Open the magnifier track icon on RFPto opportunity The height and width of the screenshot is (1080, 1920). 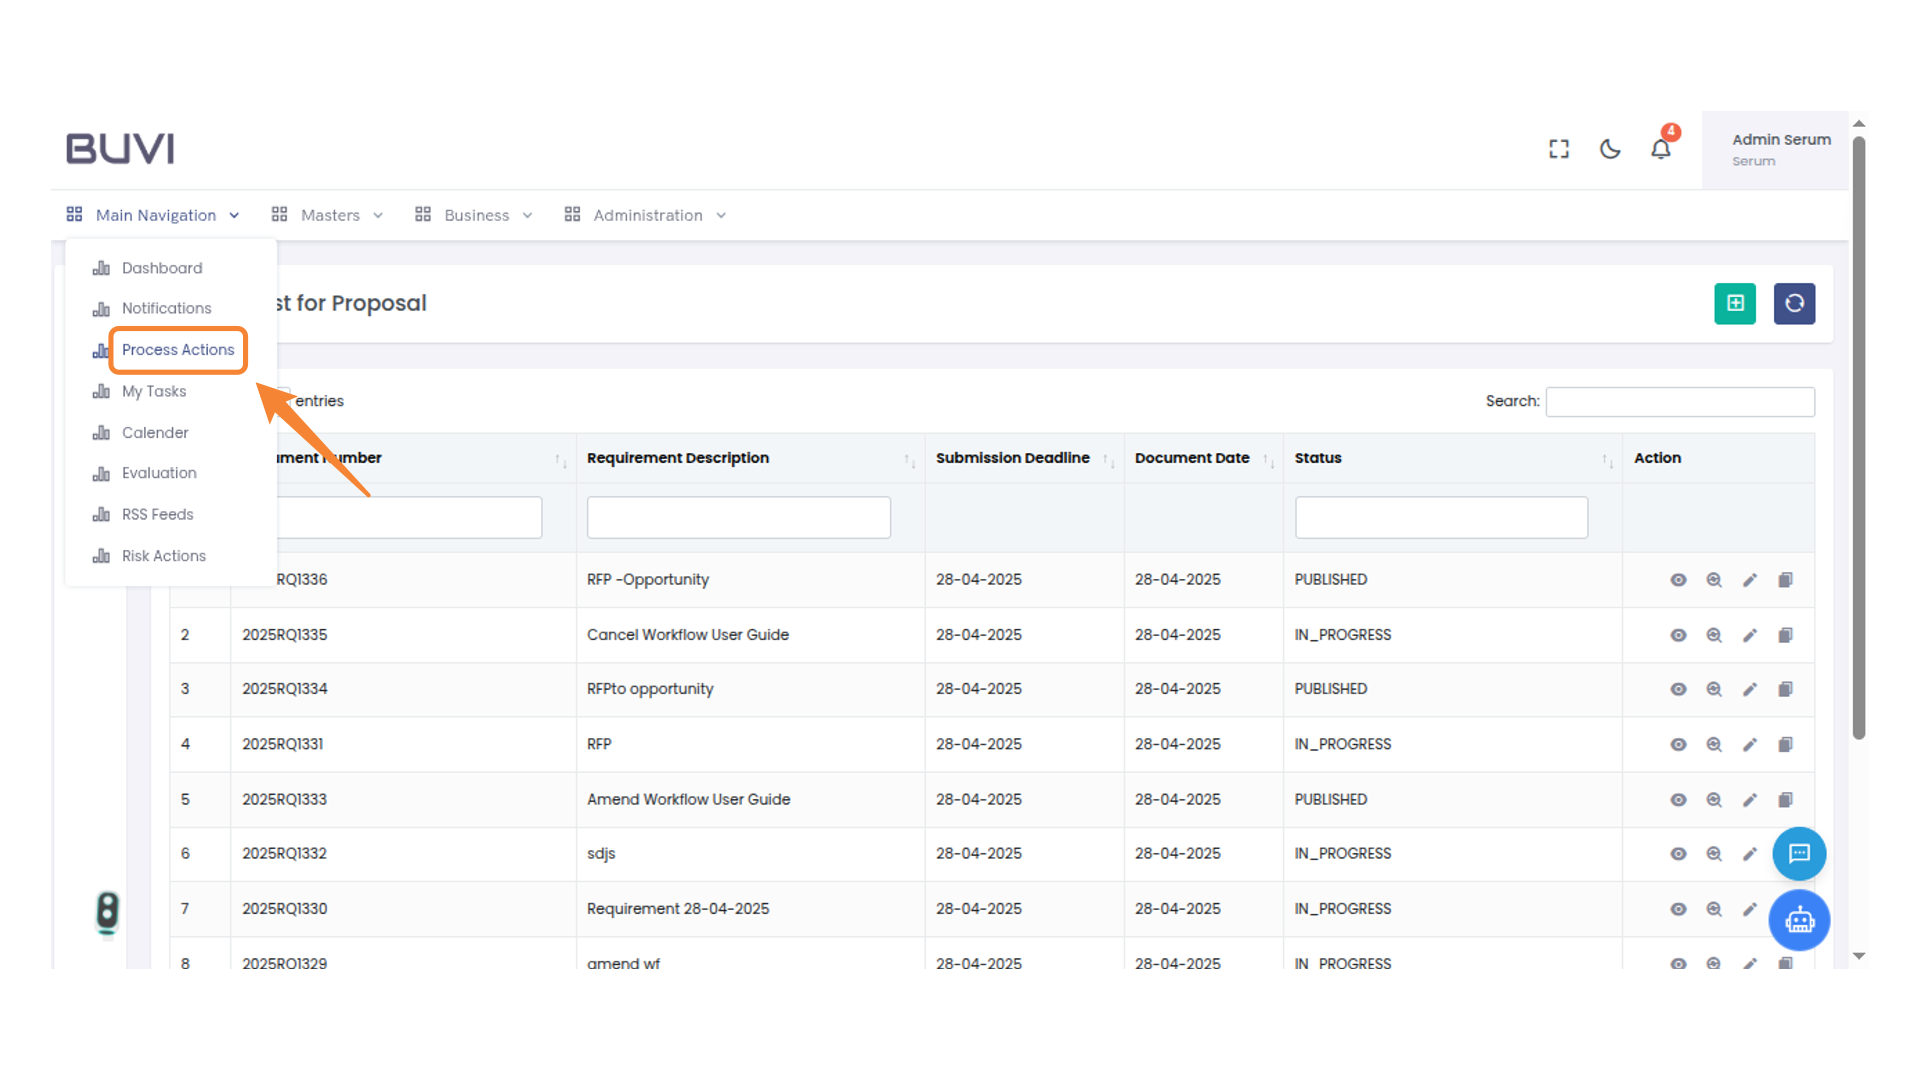coord(1714,689)
